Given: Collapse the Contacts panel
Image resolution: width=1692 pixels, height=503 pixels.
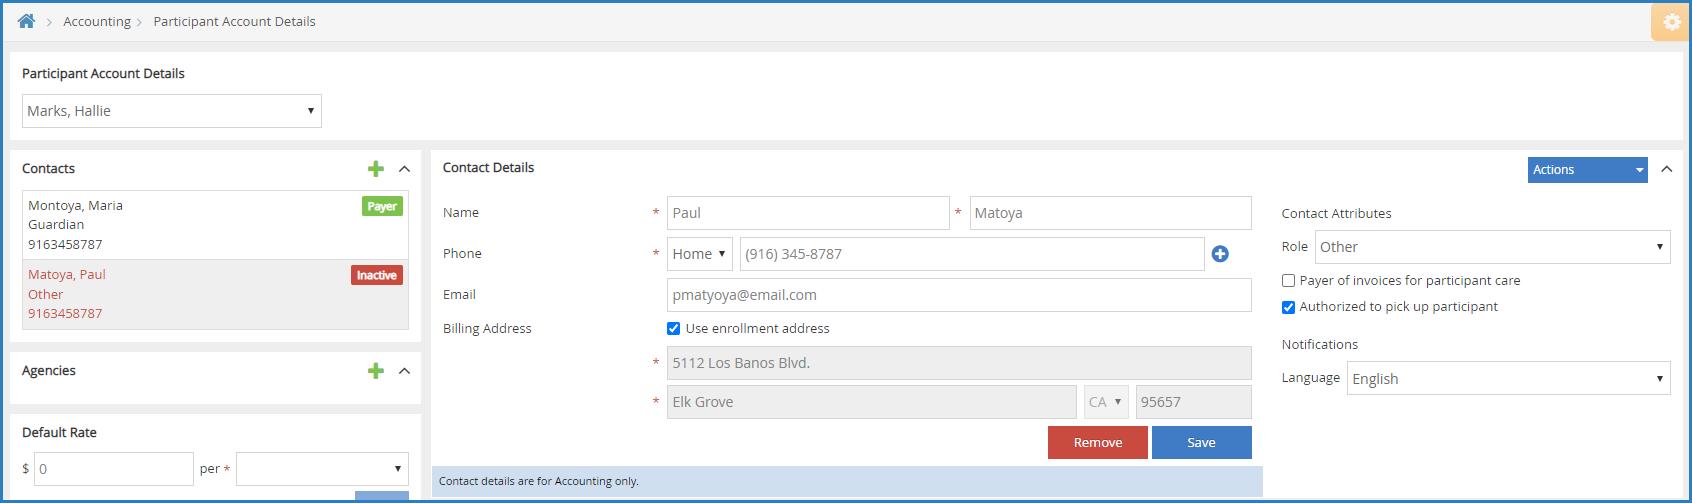Looking at the screenshot, I should pos(404,169).
